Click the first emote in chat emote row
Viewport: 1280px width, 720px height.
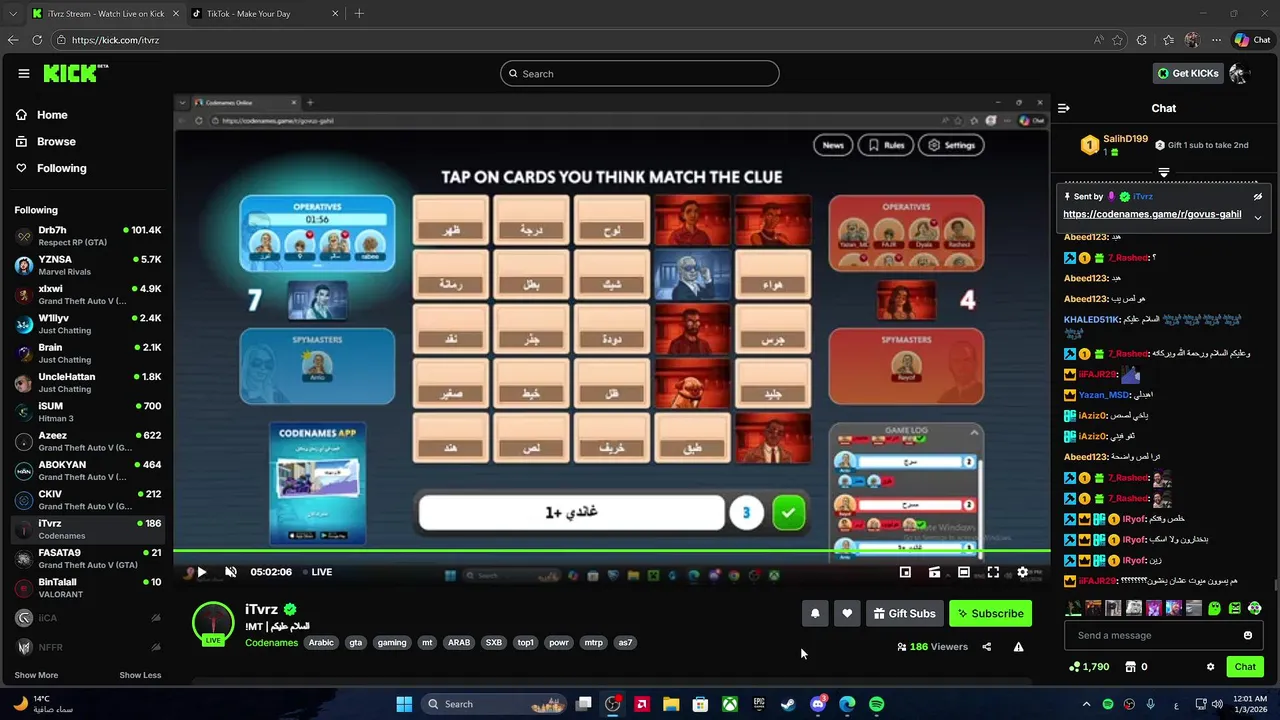click(x=1074, y=608)
